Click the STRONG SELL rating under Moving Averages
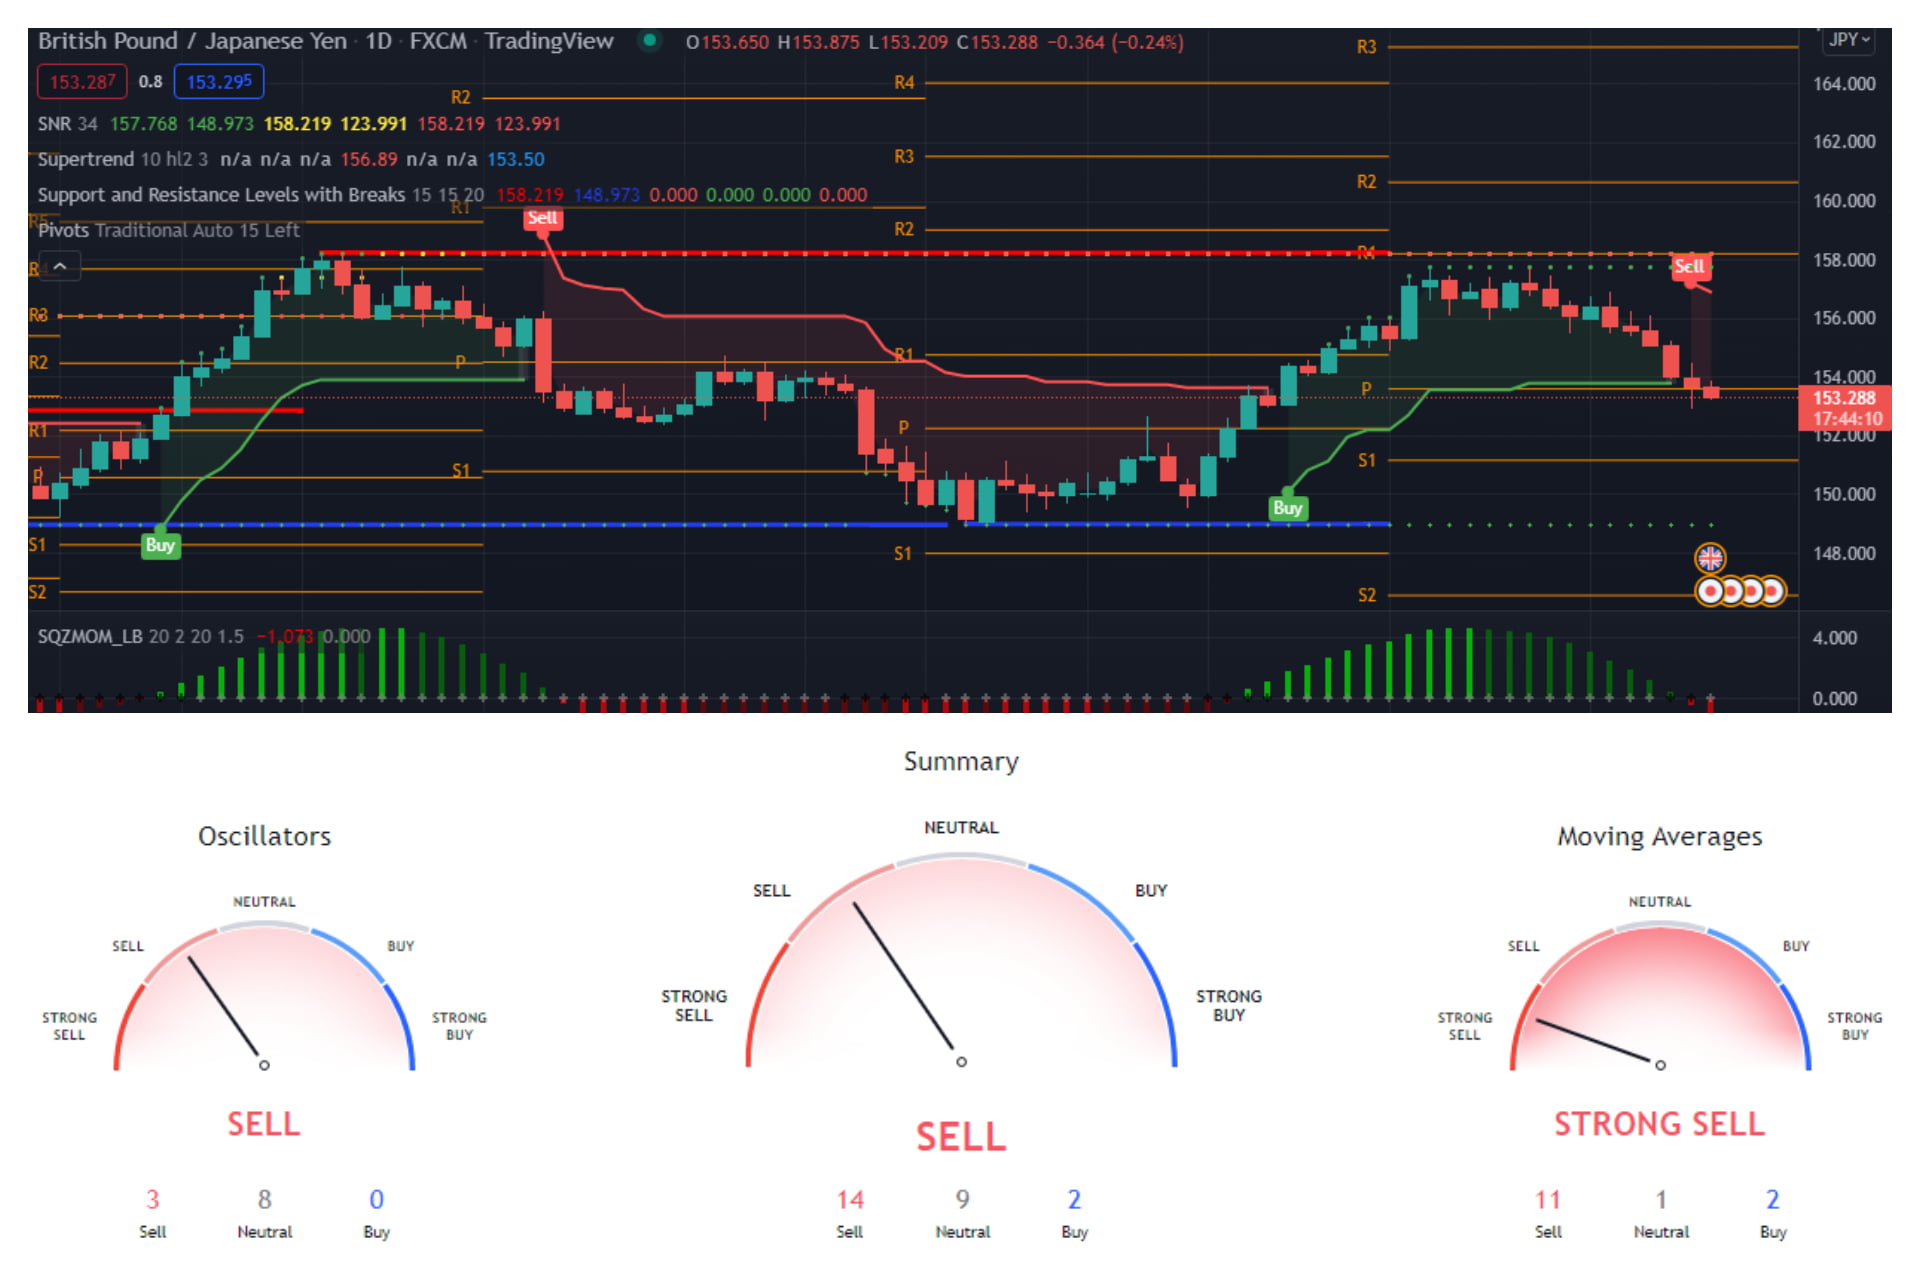1920x1281 pixels. click(x=1660, y=1124)
